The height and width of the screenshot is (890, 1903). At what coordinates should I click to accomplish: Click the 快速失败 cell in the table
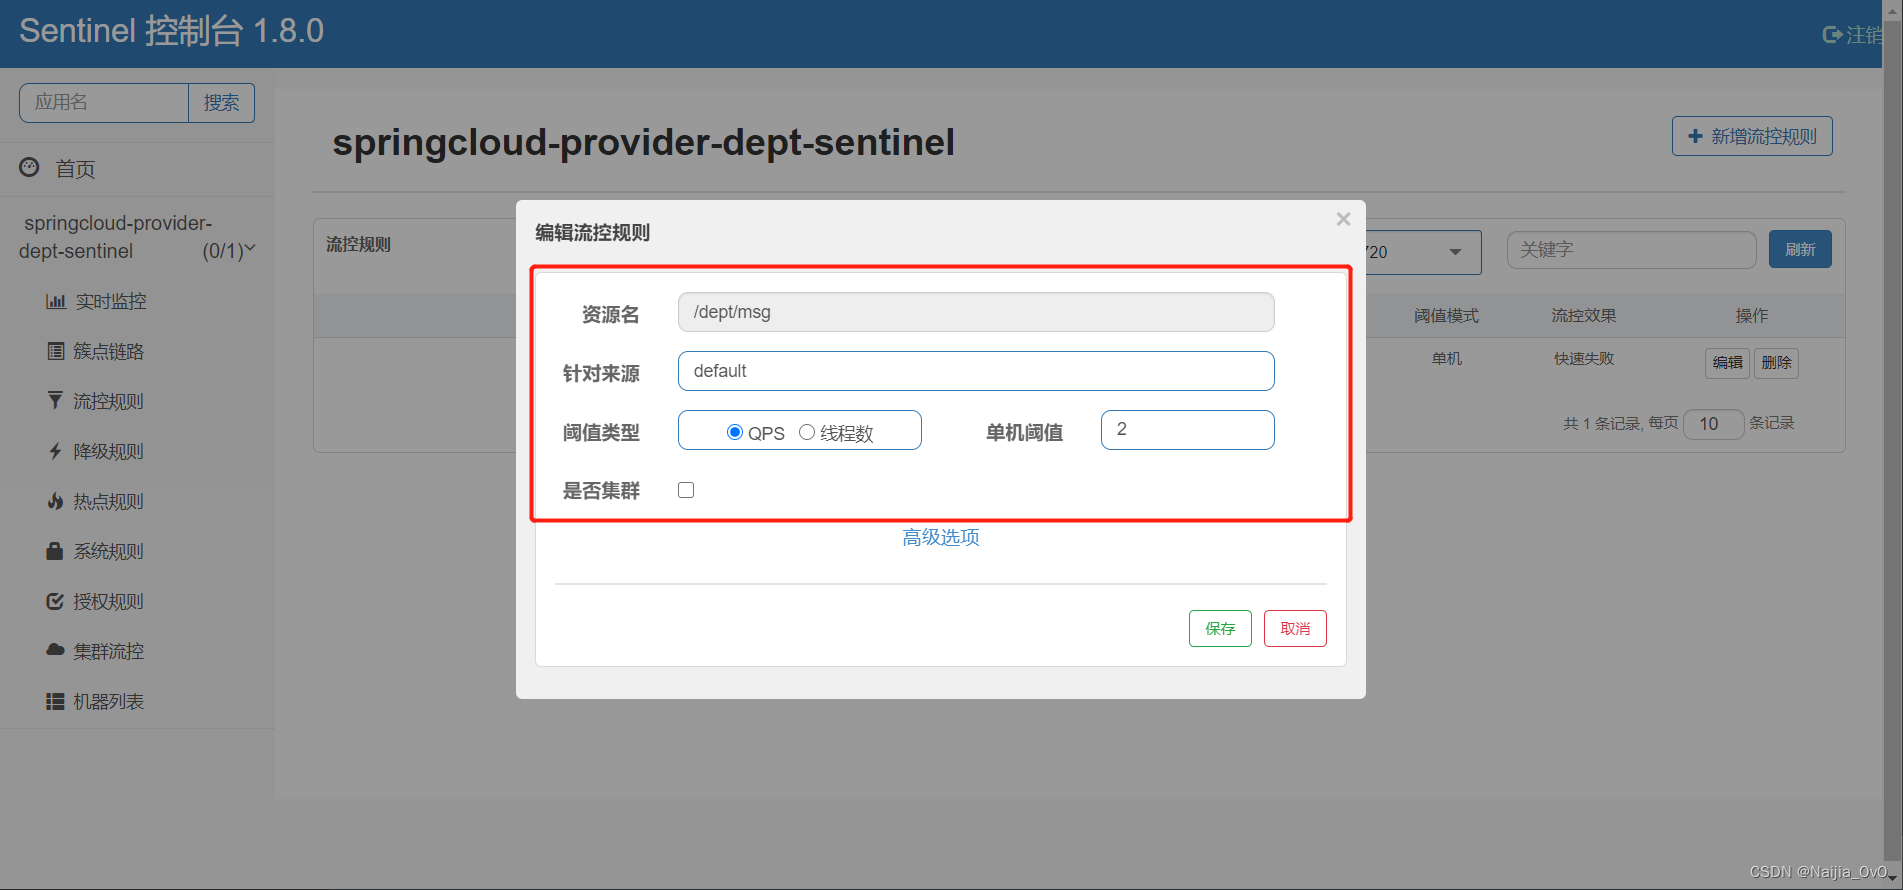1584,358
